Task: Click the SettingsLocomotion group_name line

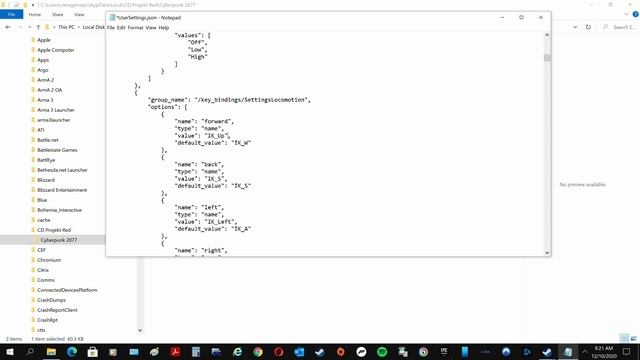Action: 229,100
